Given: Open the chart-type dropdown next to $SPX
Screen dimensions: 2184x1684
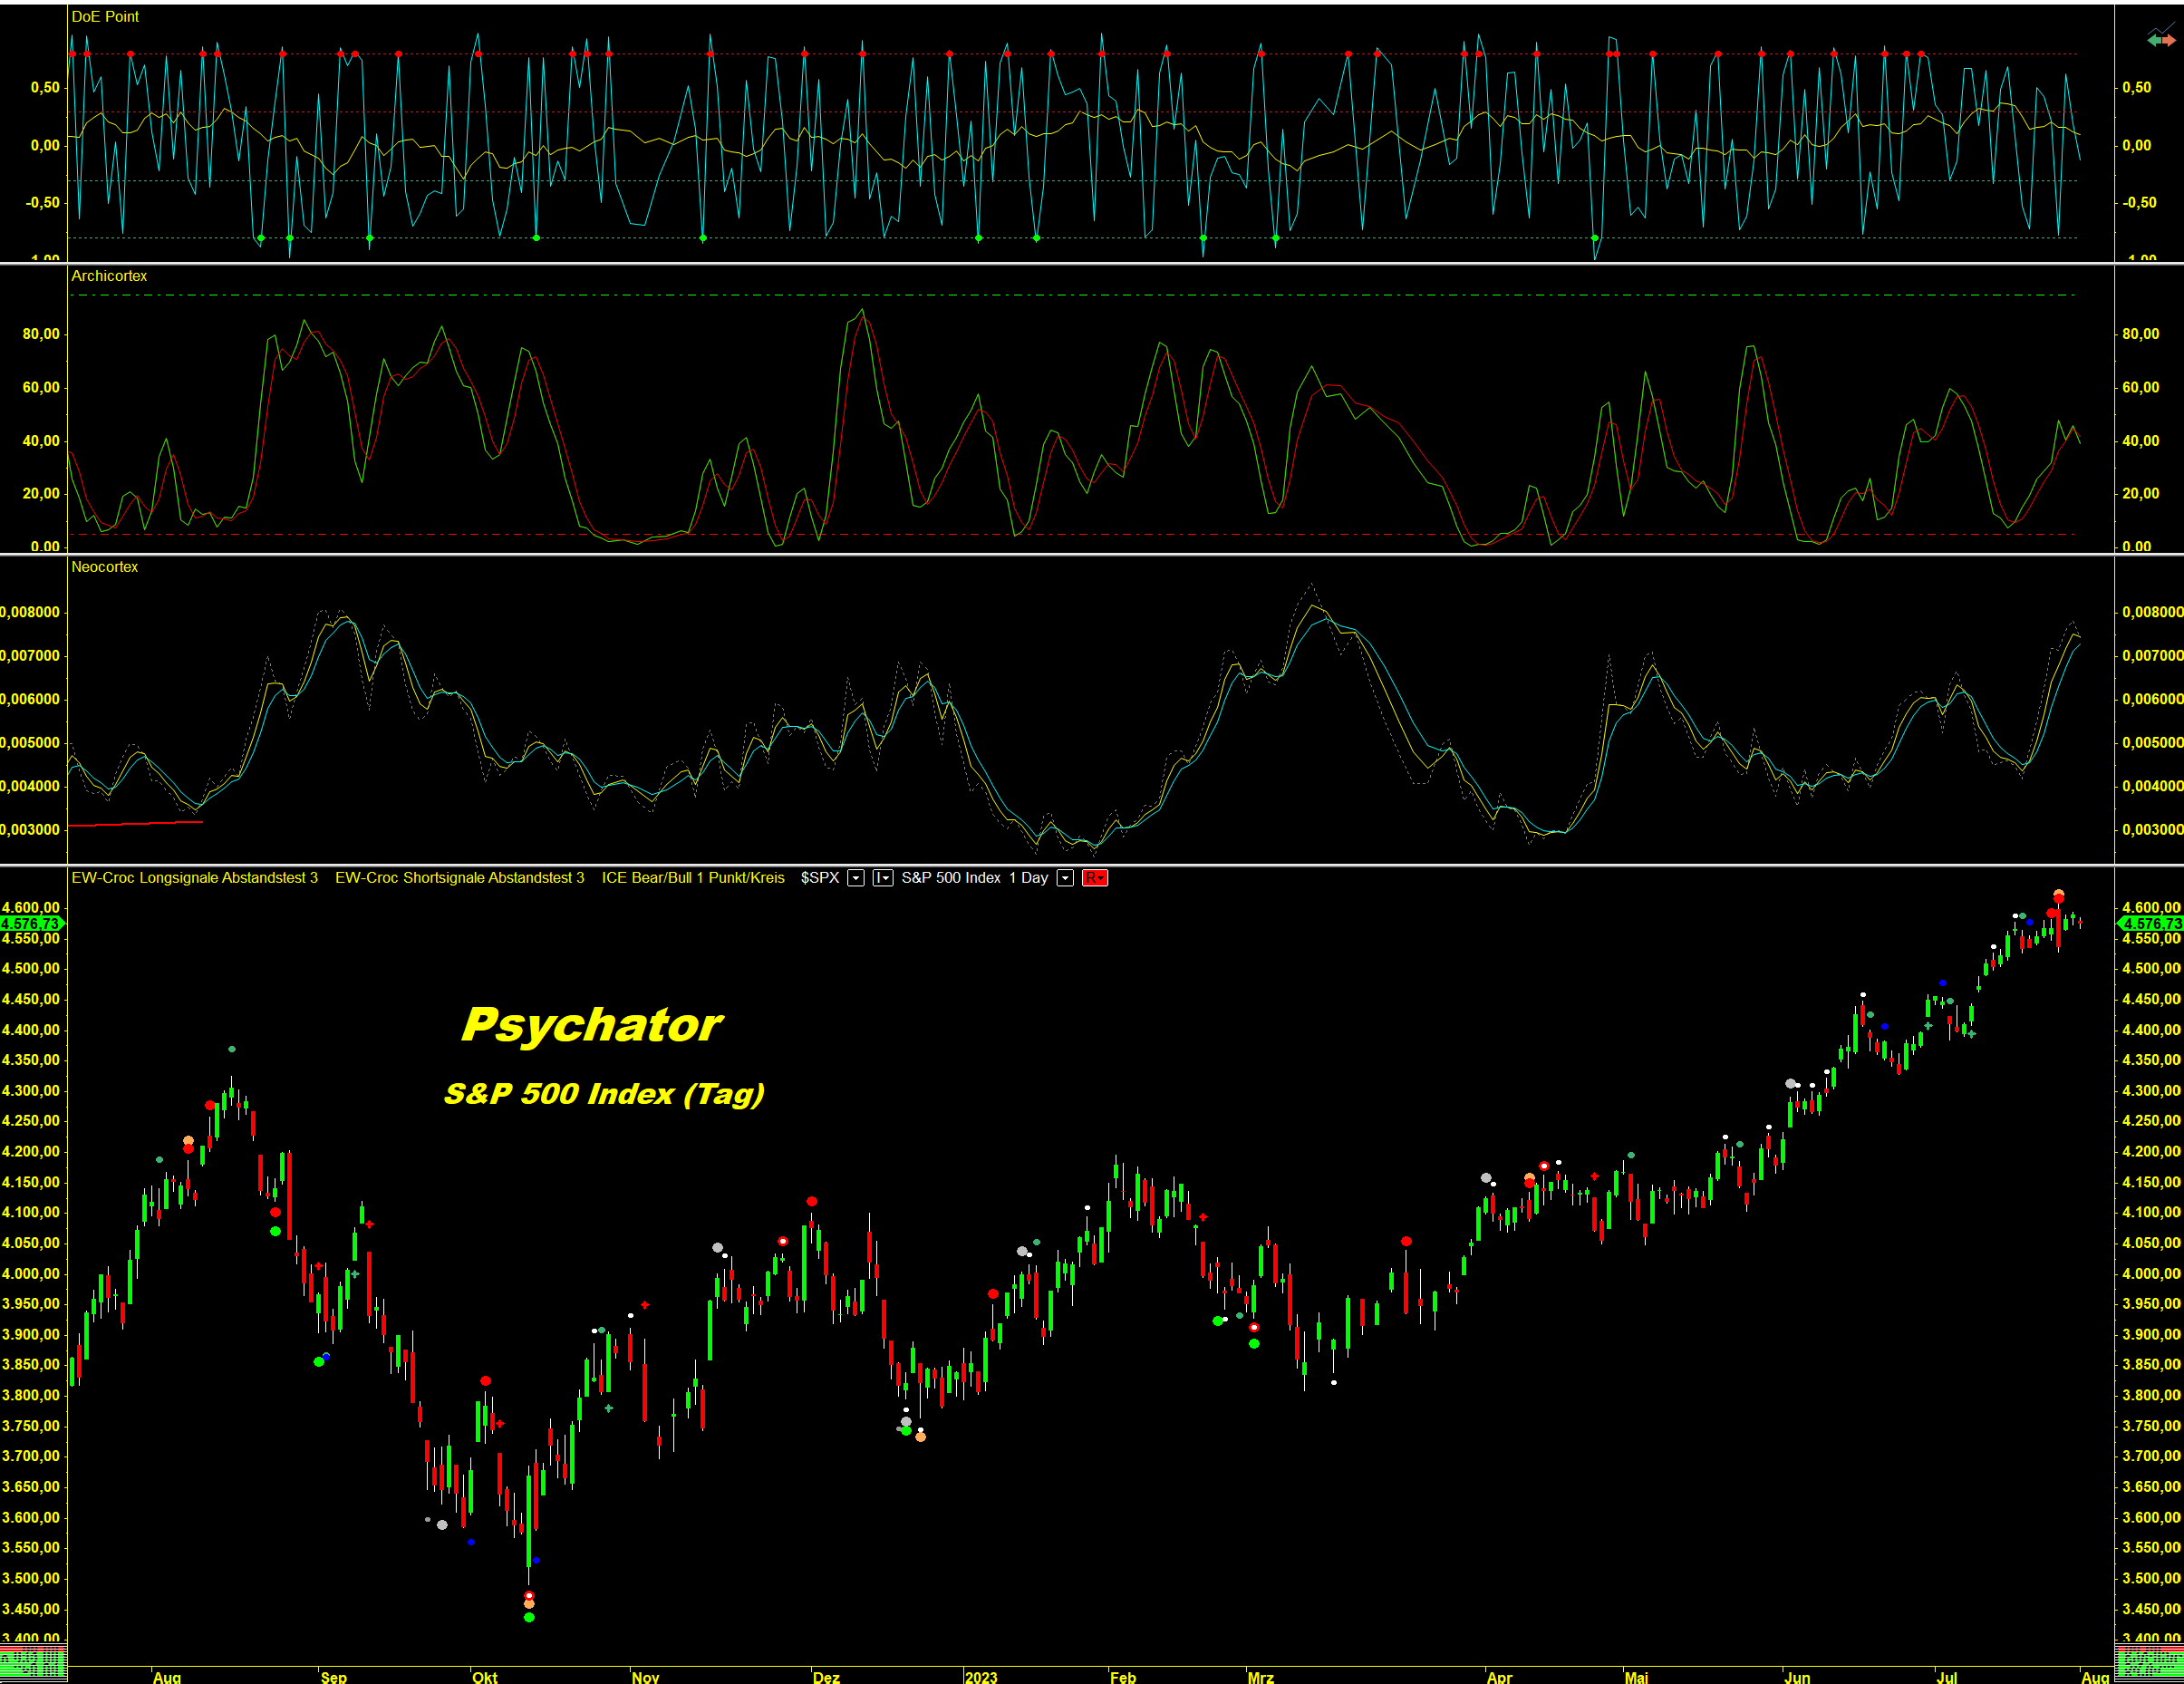Looking at the screenshot, I should pos(882,878).
